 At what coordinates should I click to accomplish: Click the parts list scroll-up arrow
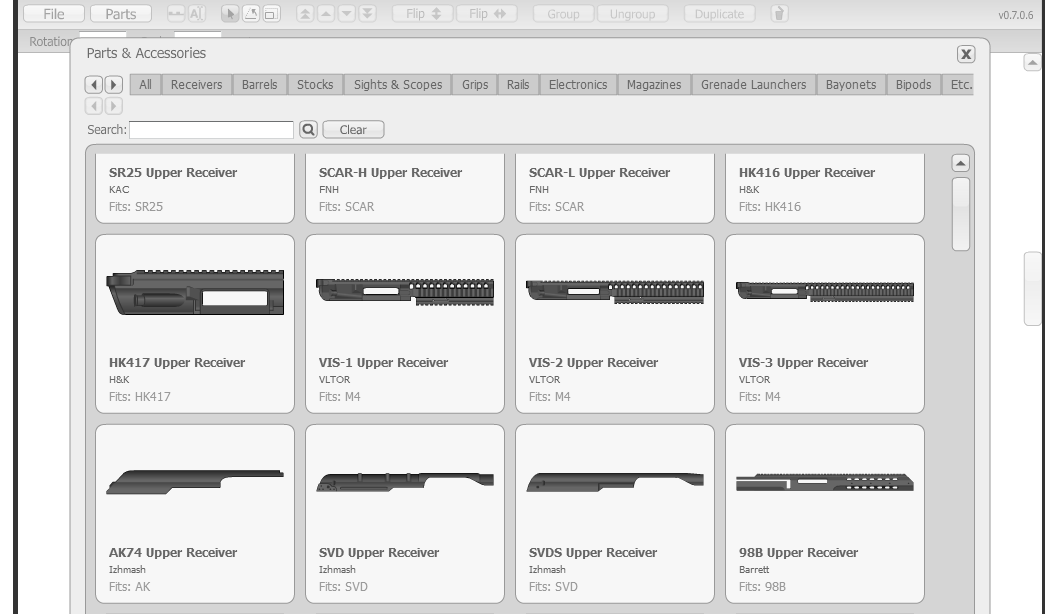(960, 163)
